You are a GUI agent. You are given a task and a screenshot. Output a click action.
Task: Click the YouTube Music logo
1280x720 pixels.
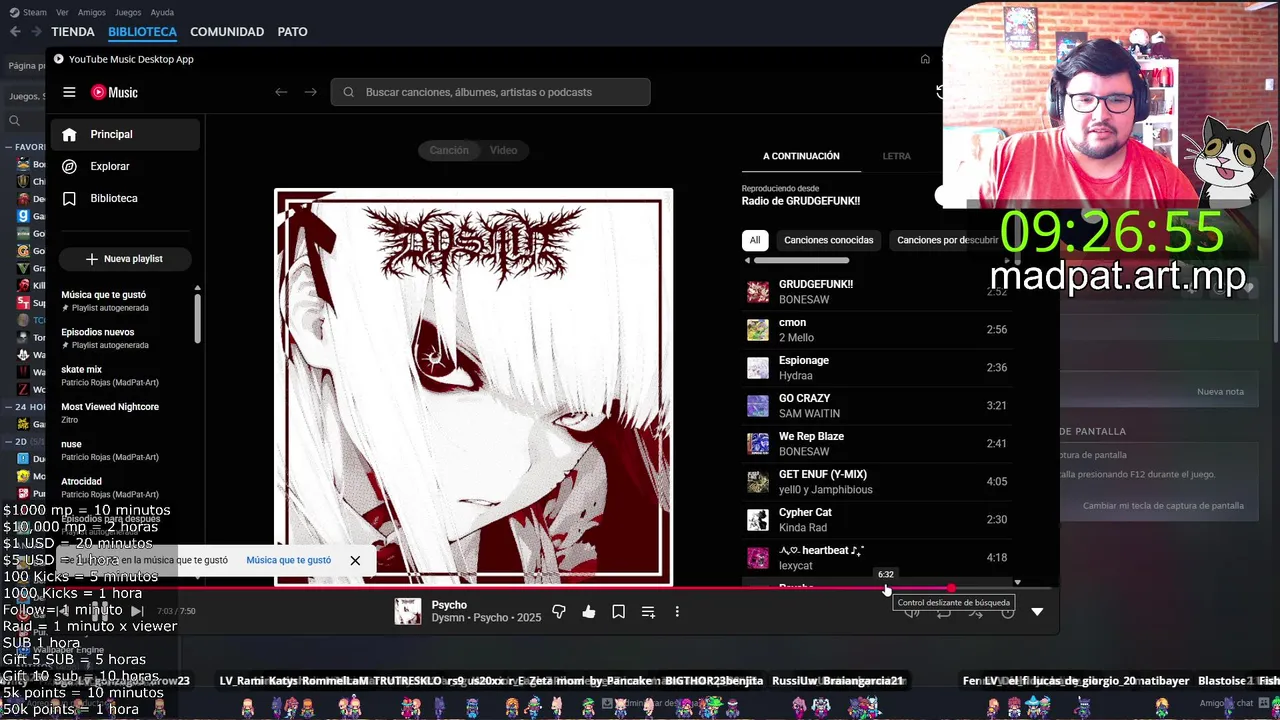click(x=114, y=92)
